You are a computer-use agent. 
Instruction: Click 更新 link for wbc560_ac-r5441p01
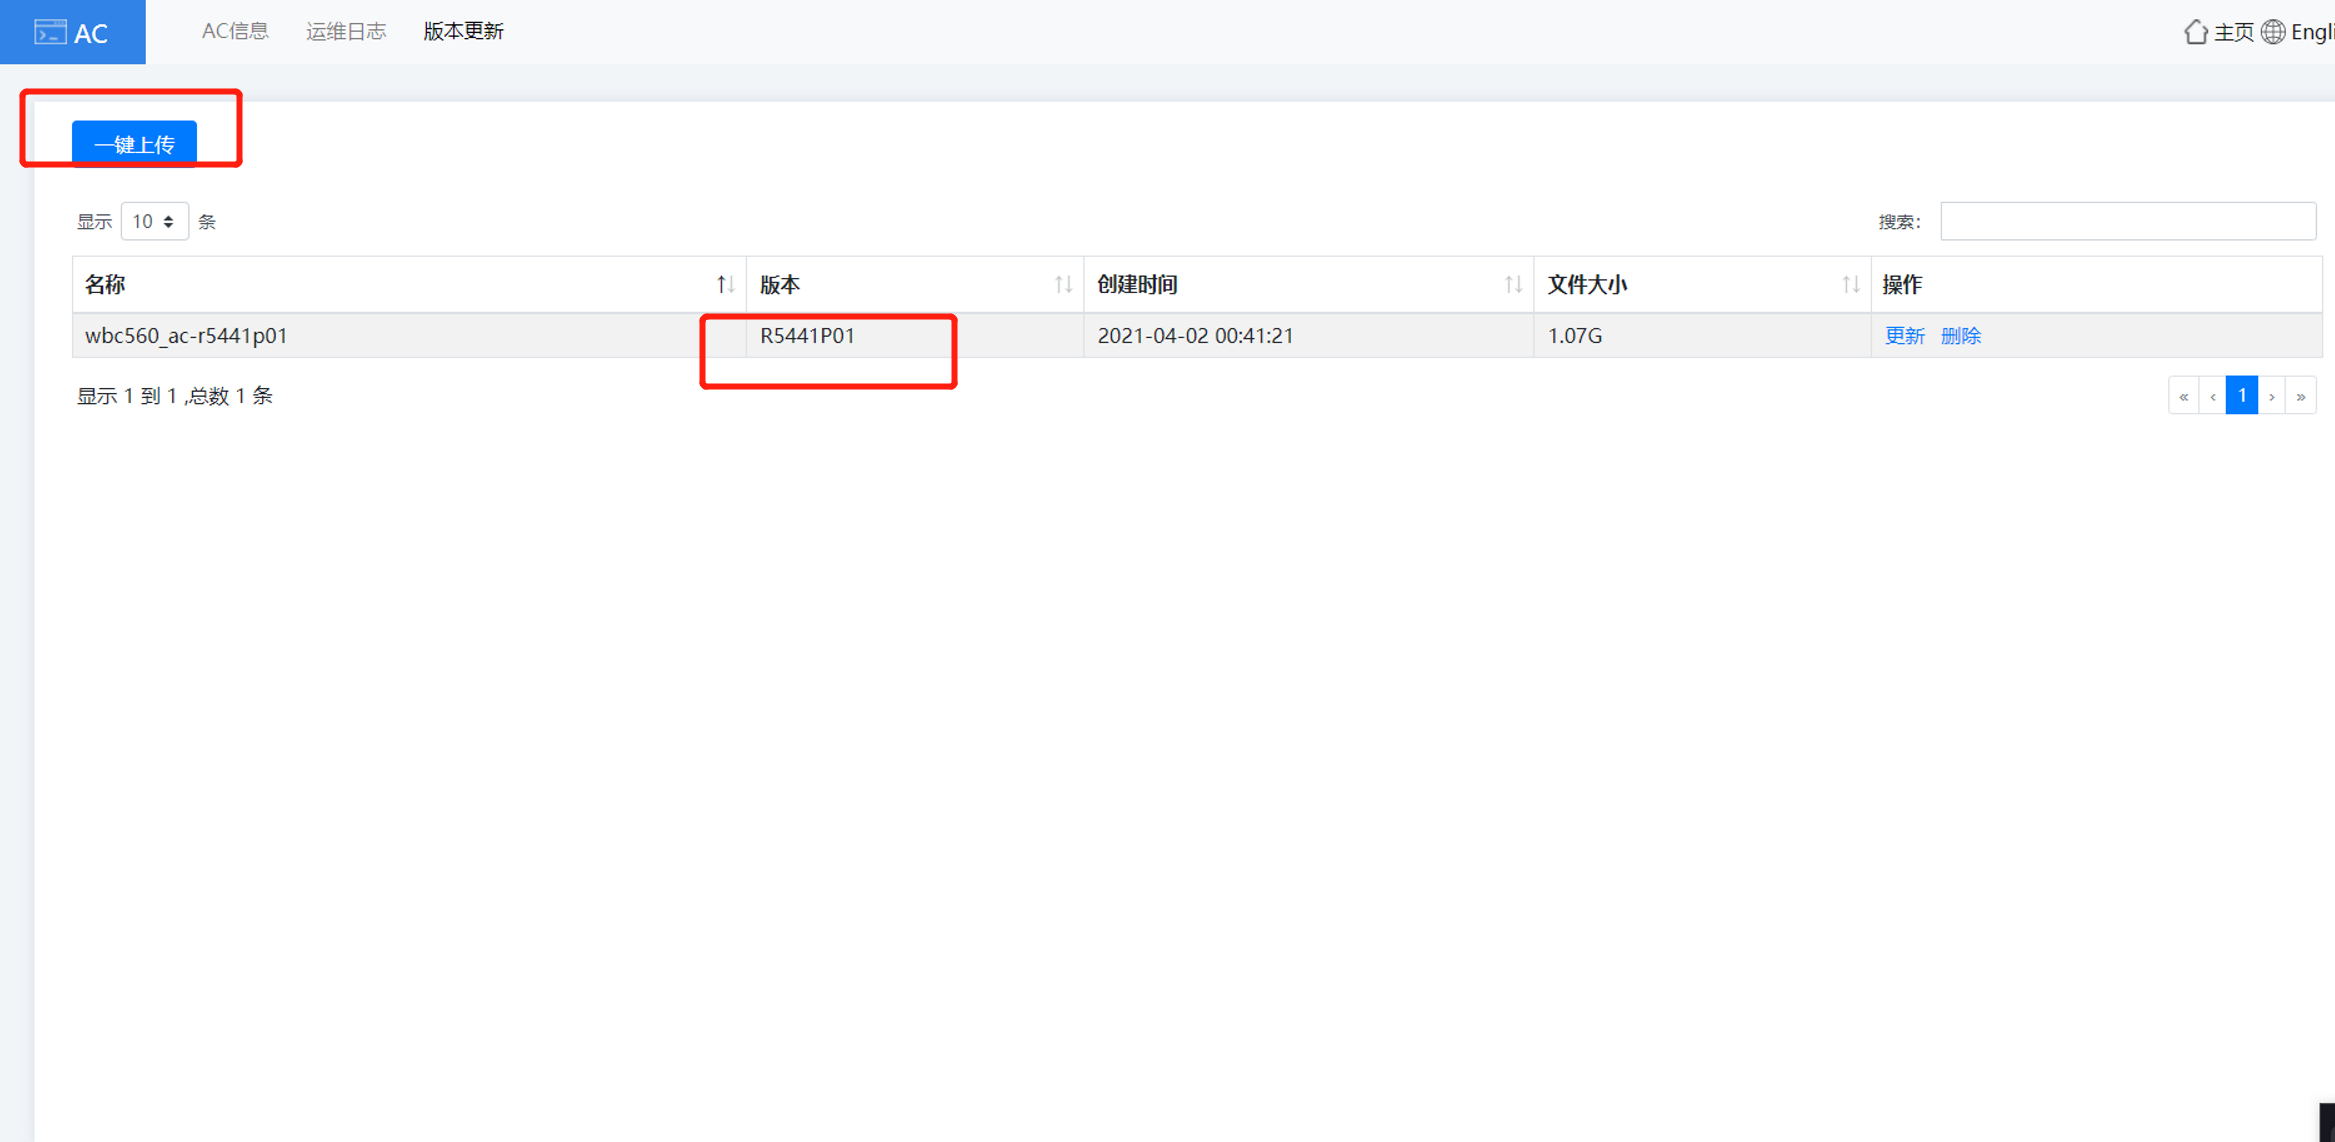(x=1904, y=336)
